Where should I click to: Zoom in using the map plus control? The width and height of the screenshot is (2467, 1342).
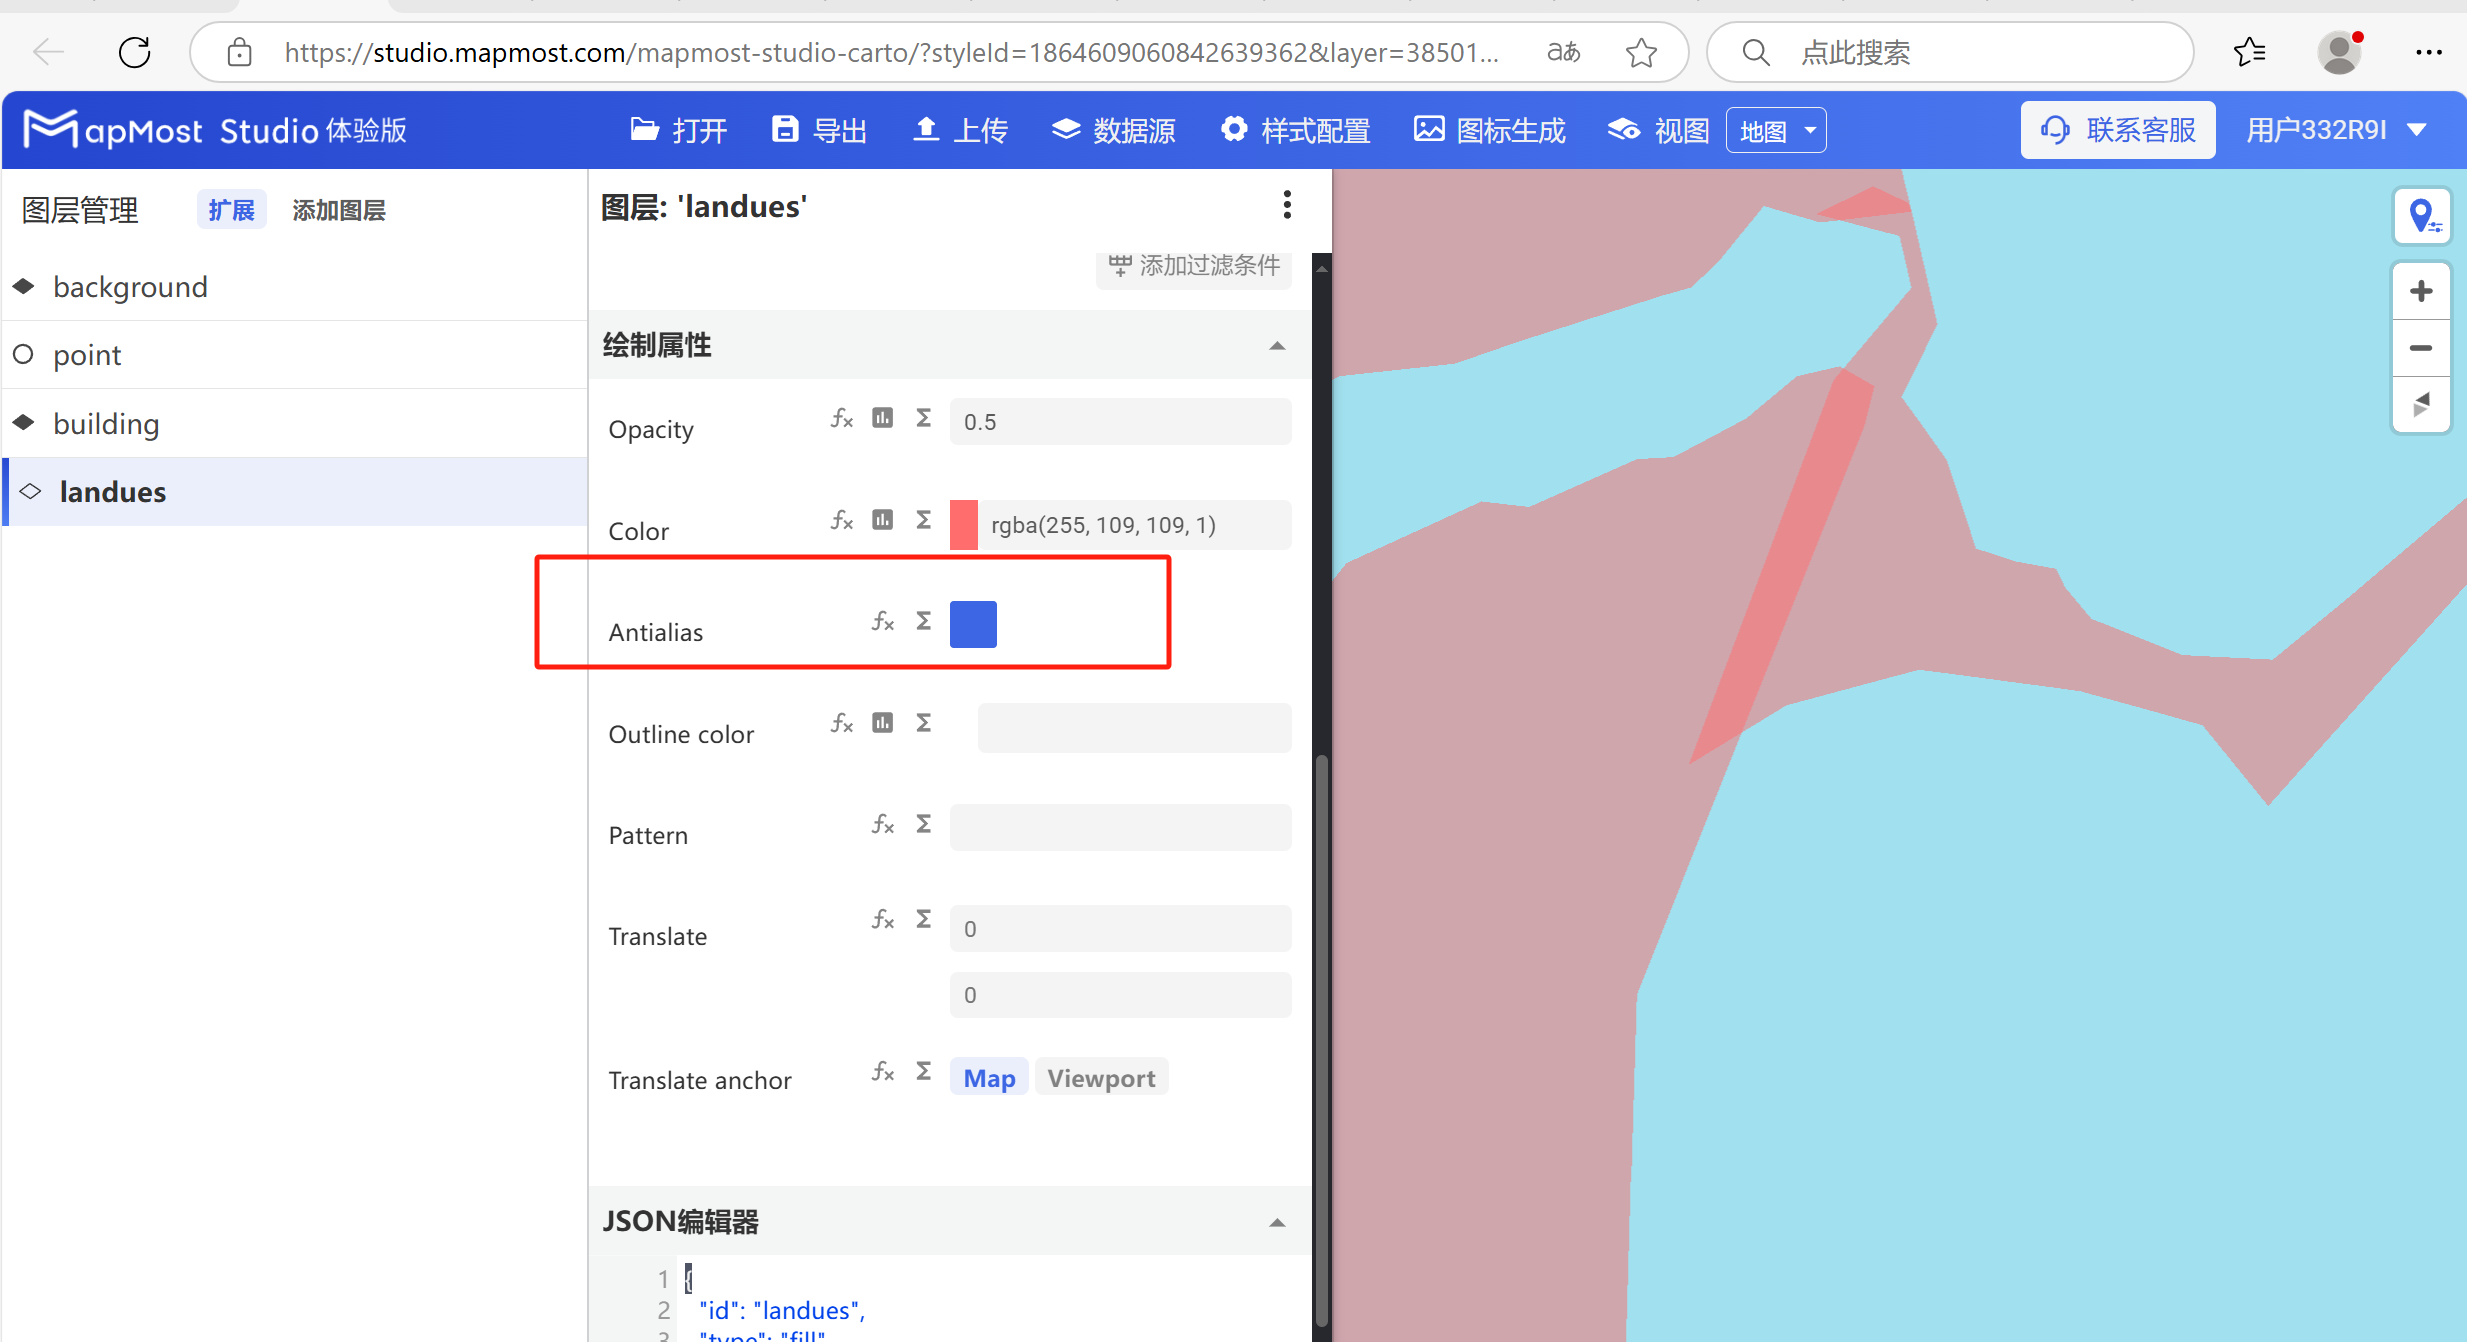2422,290
